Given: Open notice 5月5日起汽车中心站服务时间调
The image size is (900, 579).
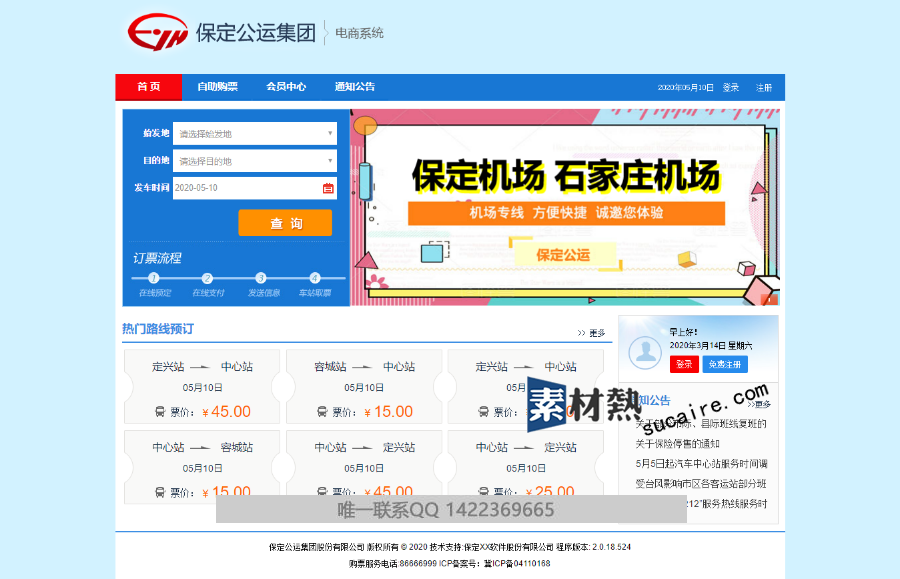Looking at the screenshot, I should click(x=701, y=464).
